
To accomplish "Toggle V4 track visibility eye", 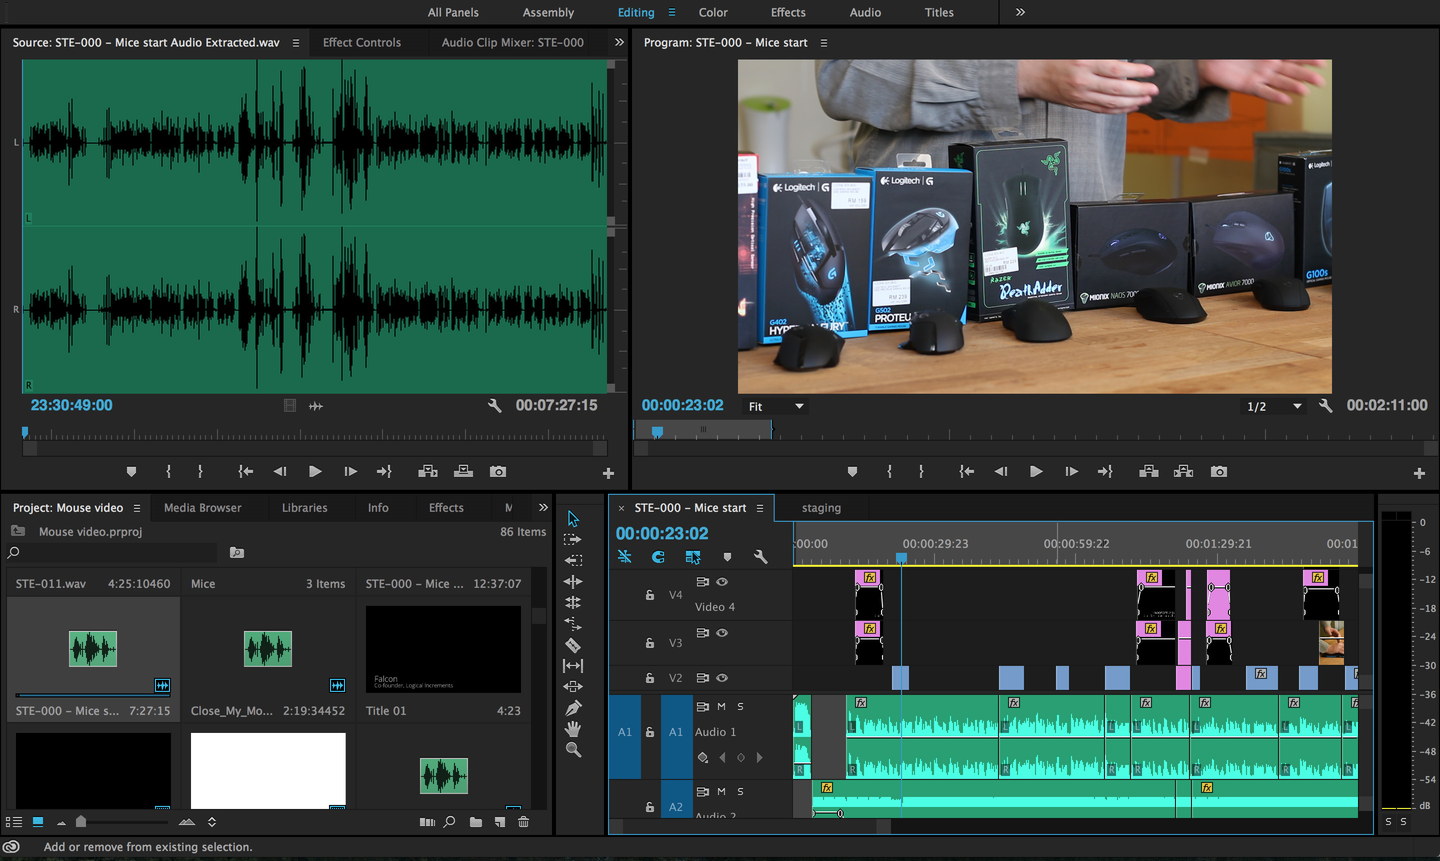I will 722,582.
